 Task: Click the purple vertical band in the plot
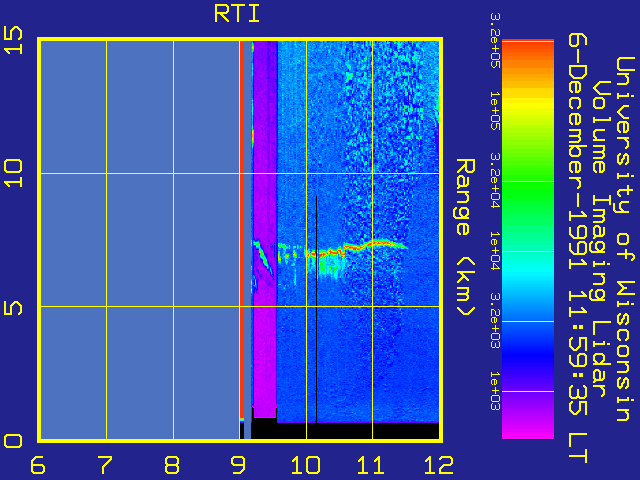[x=265, y=229]
